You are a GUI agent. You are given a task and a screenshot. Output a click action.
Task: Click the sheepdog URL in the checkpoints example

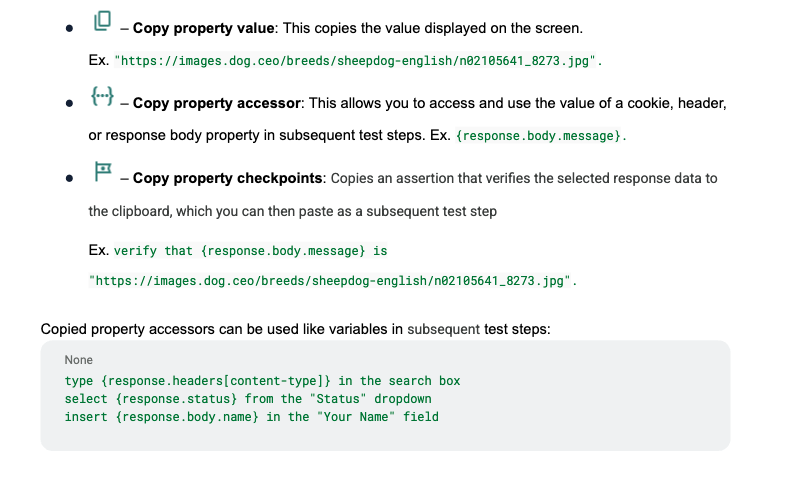333,281
